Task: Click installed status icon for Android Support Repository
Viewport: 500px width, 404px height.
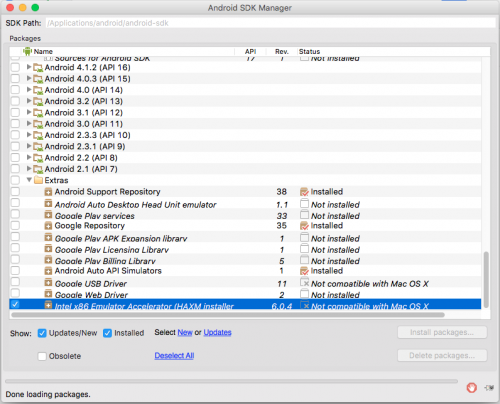Action: tap(304, 192)
